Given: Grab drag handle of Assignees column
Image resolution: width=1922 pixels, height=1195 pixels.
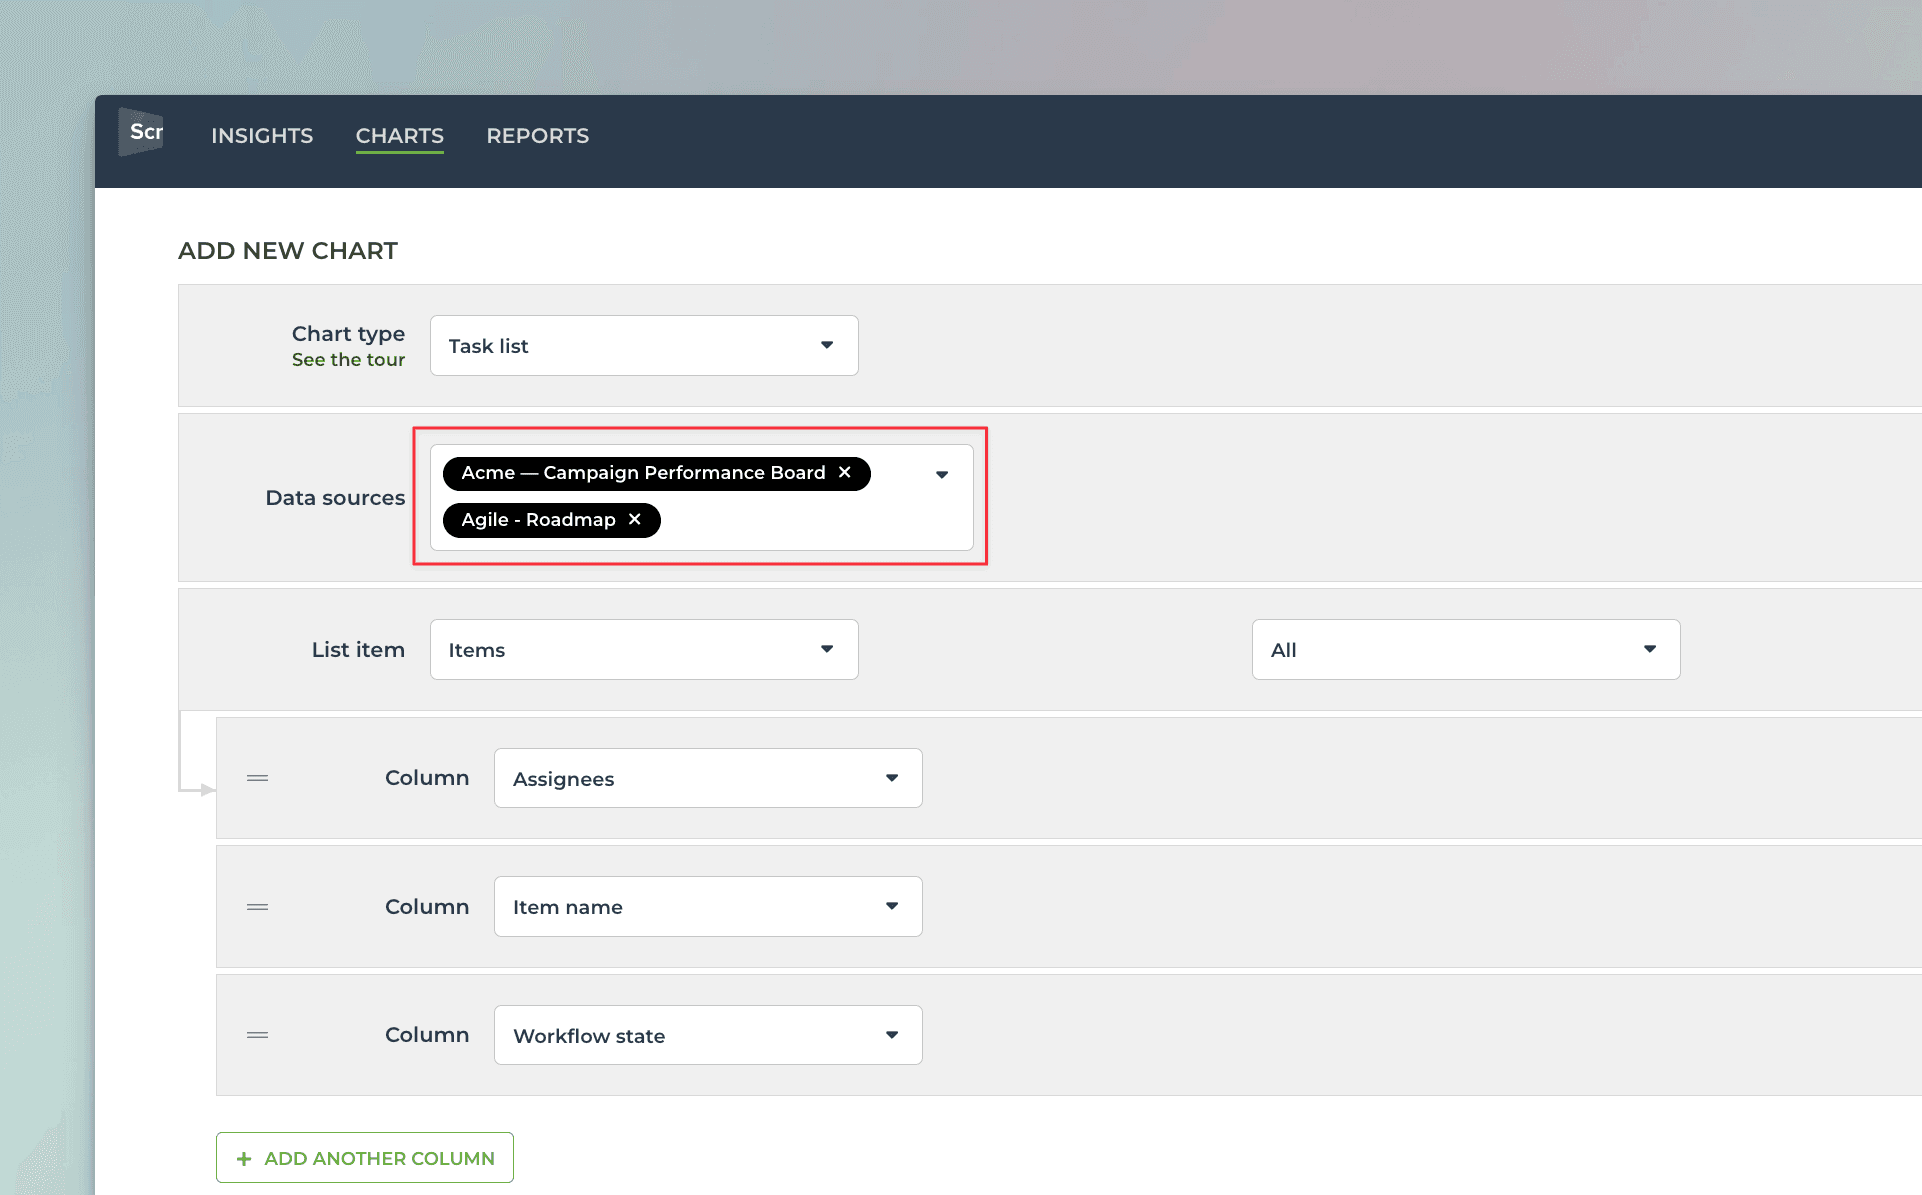Looking at the screenshot, I should point(258,778).
